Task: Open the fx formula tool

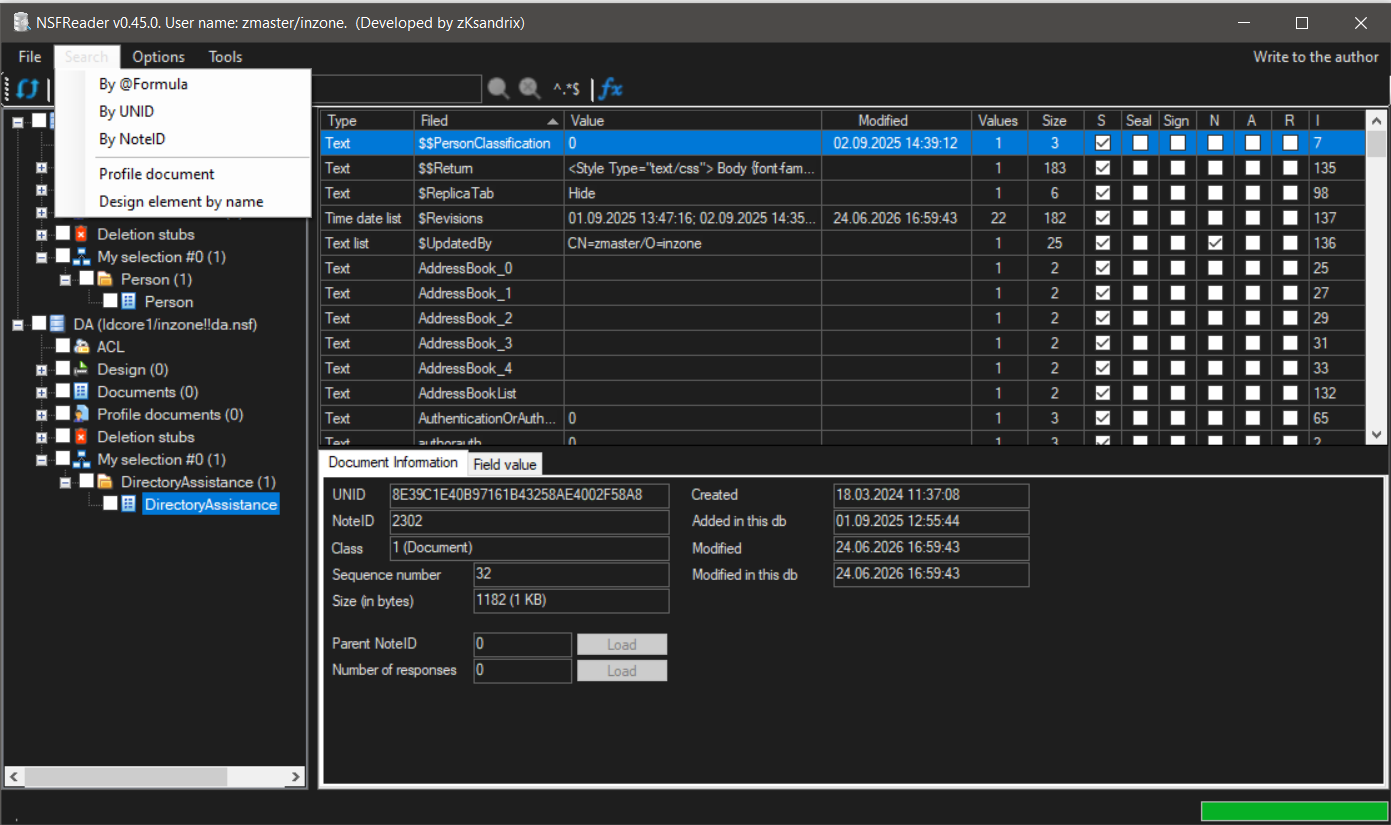Action: 610,89
